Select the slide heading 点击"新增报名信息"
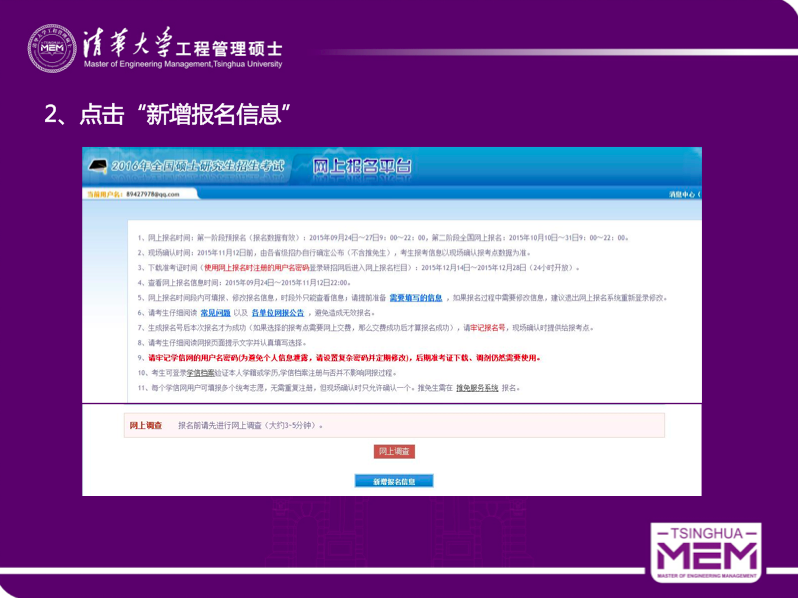The height and width of the screenshot is (598, 798). point(174,114)
